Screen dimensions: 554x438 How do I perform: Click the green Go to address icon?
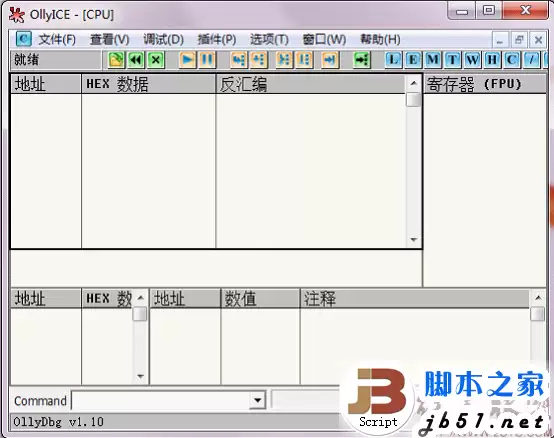coord(362,60)
